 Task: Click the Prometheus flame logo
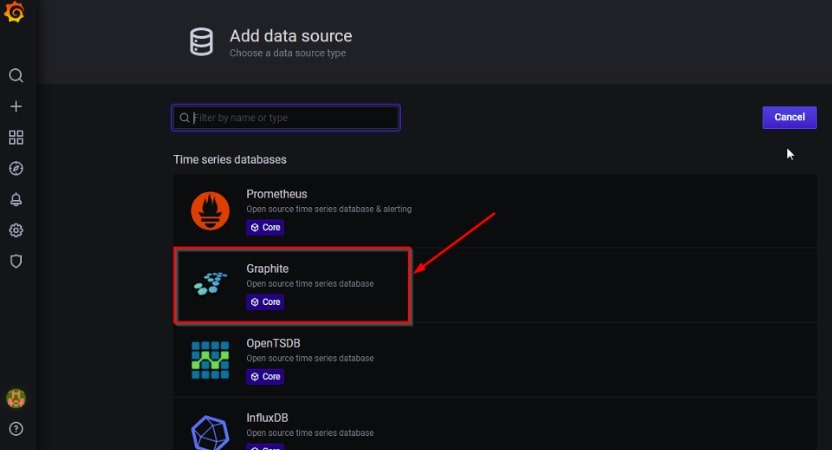(x=210, y=211)
